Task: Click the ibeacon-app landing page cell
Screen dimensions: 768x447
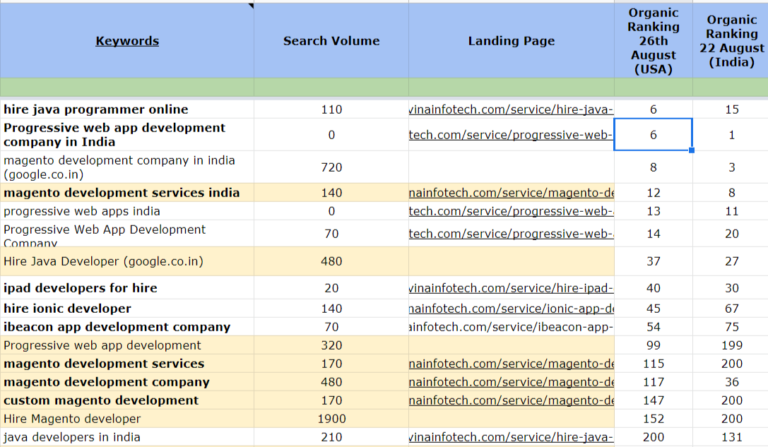Action: coord(511,327)
